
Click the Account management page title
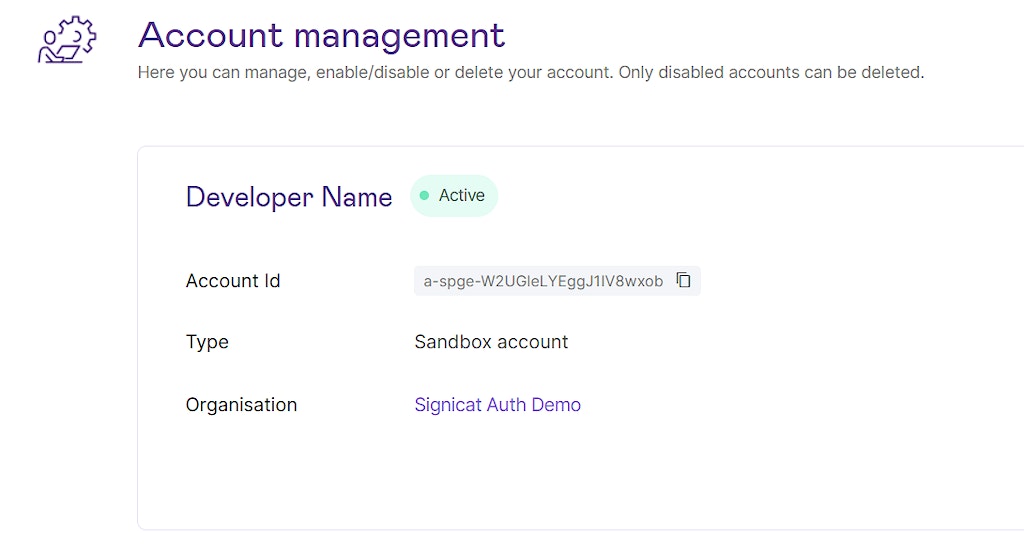[321, 35]
